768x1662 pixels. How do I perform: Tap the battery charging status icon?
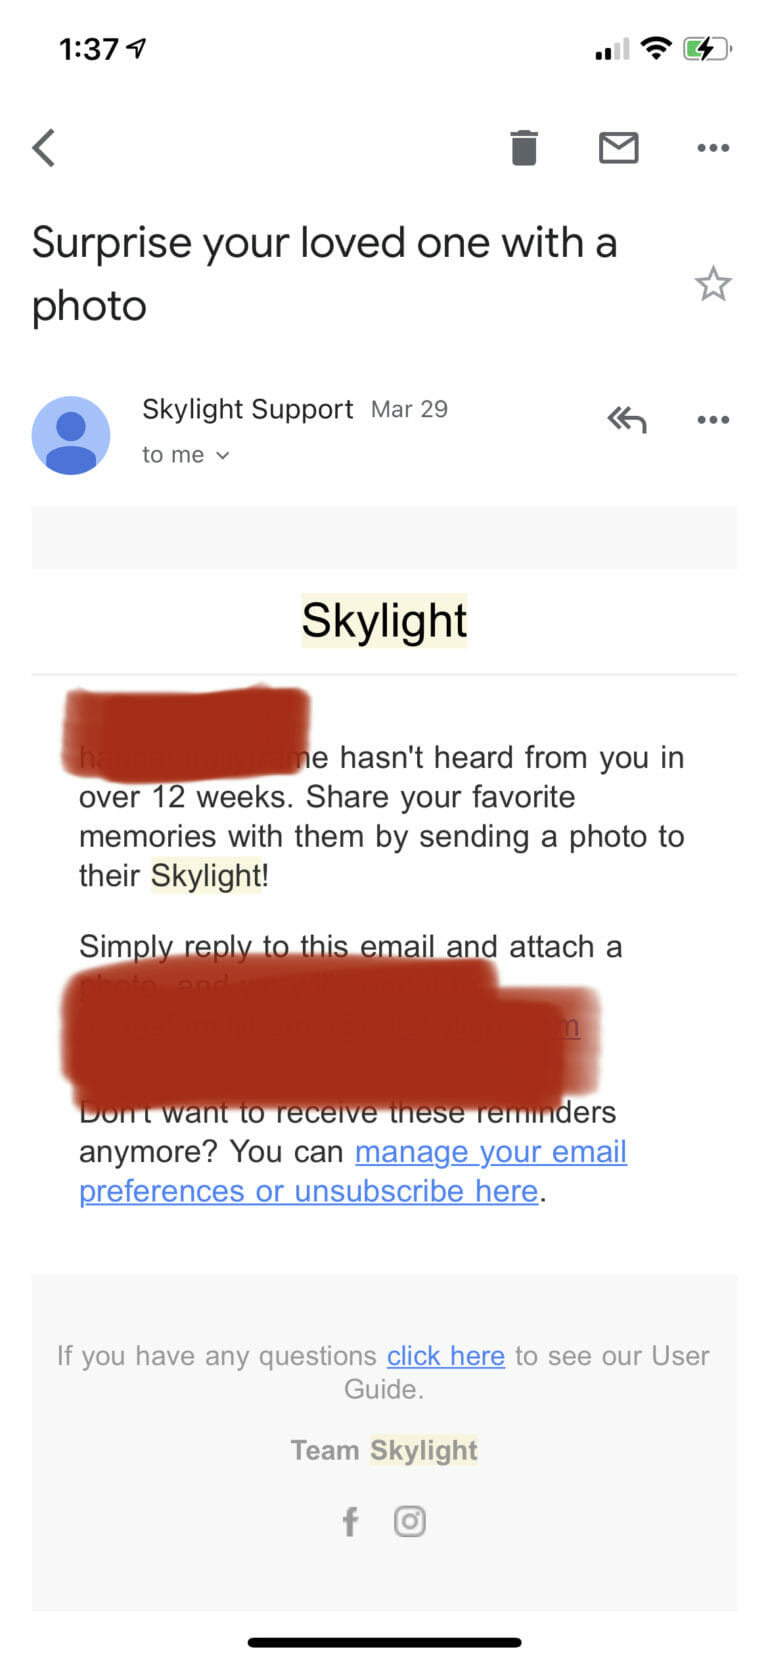(706, 48)
